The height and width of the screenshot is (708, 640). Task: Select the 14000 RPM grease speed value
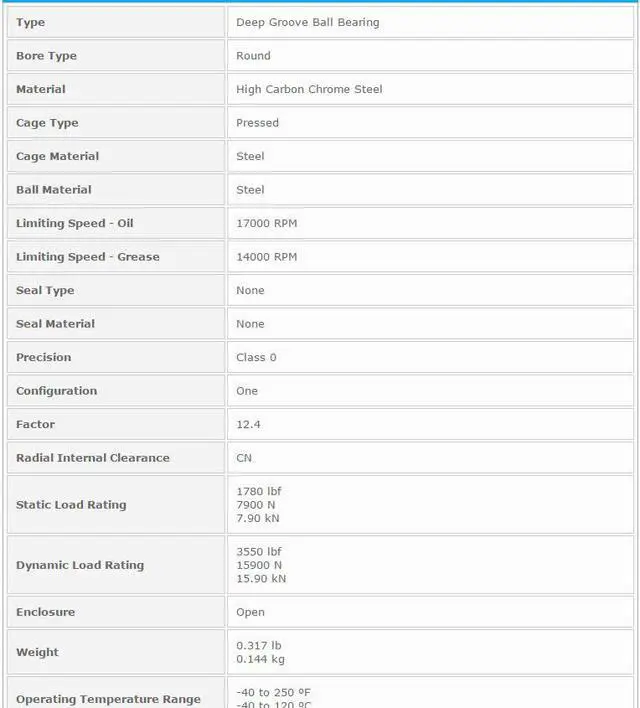click(266, 257)
